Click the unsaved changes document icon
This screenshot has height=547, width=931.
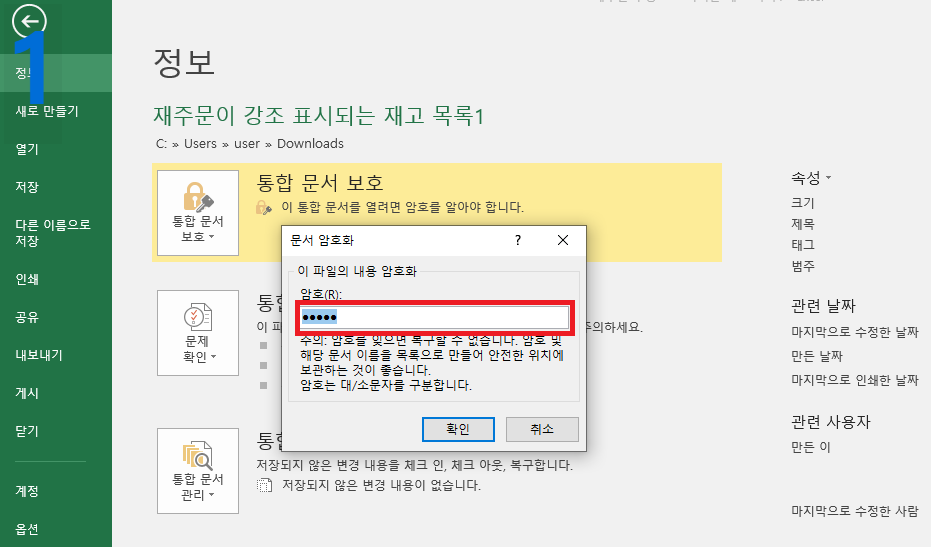[x=264, y=485]
